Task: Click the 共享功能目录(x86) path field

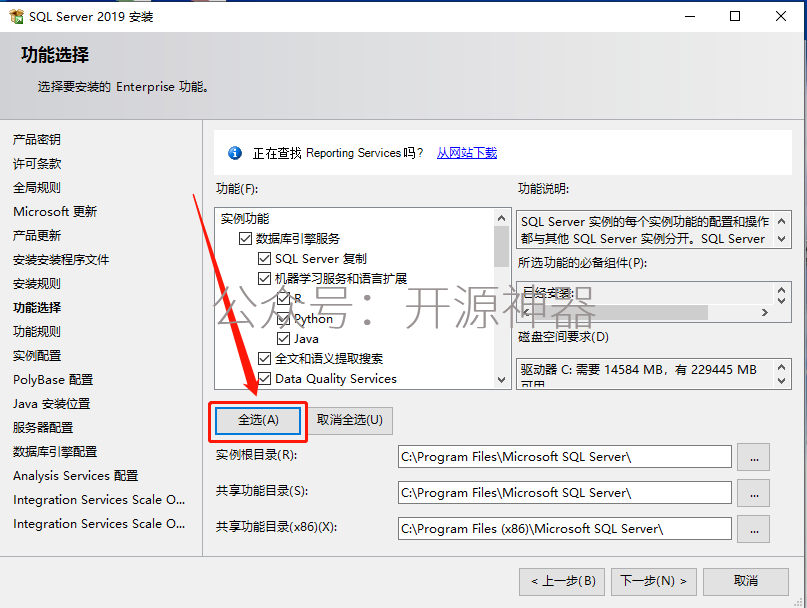Action: click(565, 529)
